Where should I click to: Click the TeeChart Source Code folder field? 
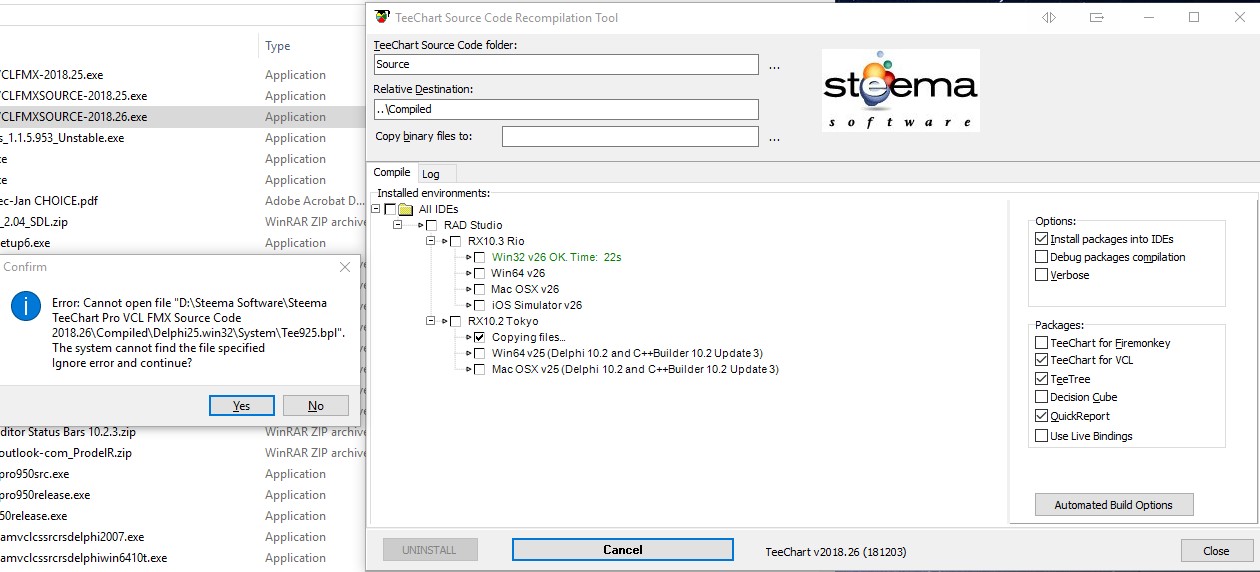(566, 64)
